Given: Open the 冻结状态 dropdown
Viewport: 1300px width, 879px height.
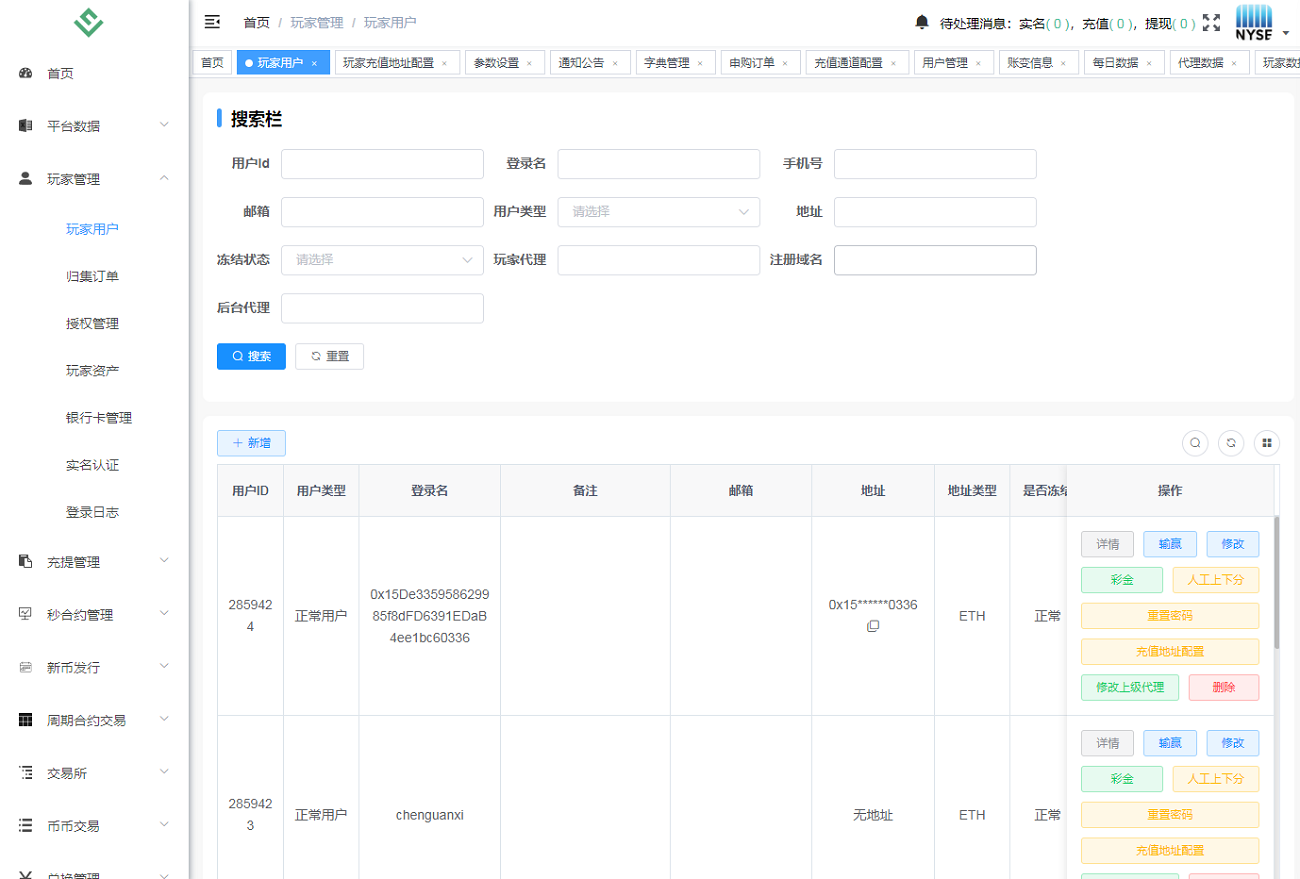Looking at the screenshot, I should tap(382, 260).
